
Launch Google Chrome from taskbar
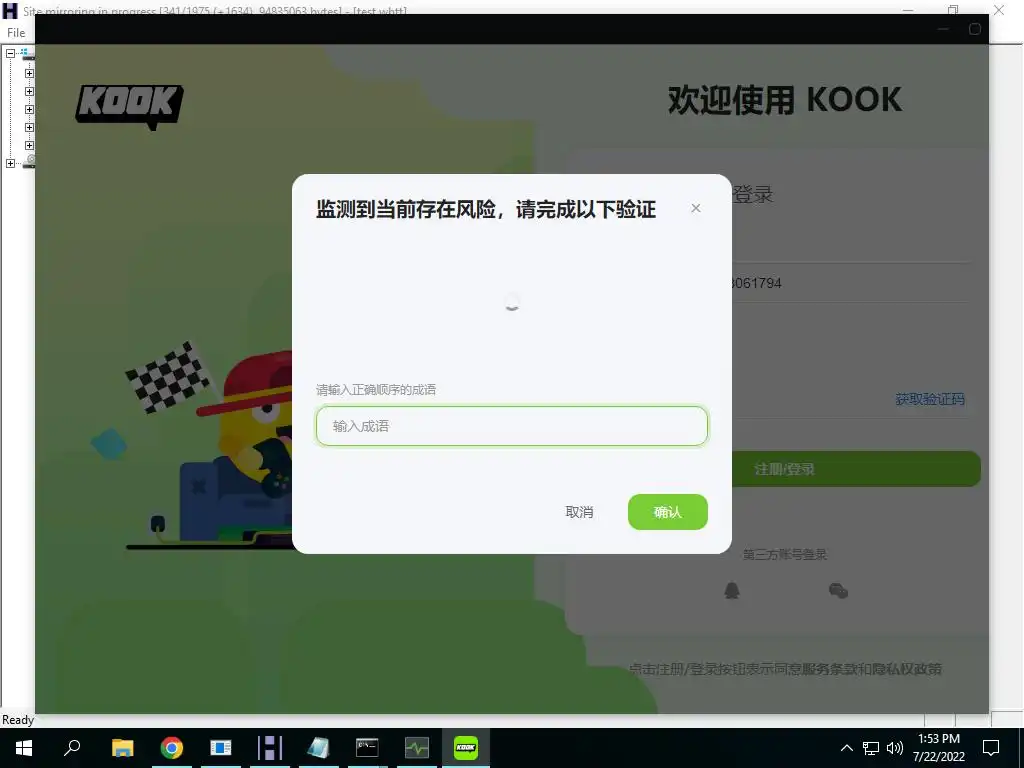click(172, 748)
